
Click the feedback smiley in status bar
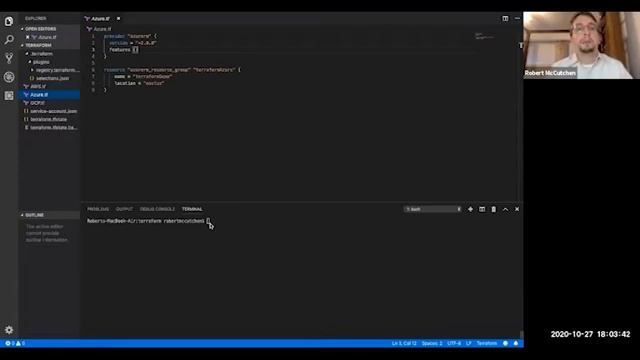pos(505,343)
